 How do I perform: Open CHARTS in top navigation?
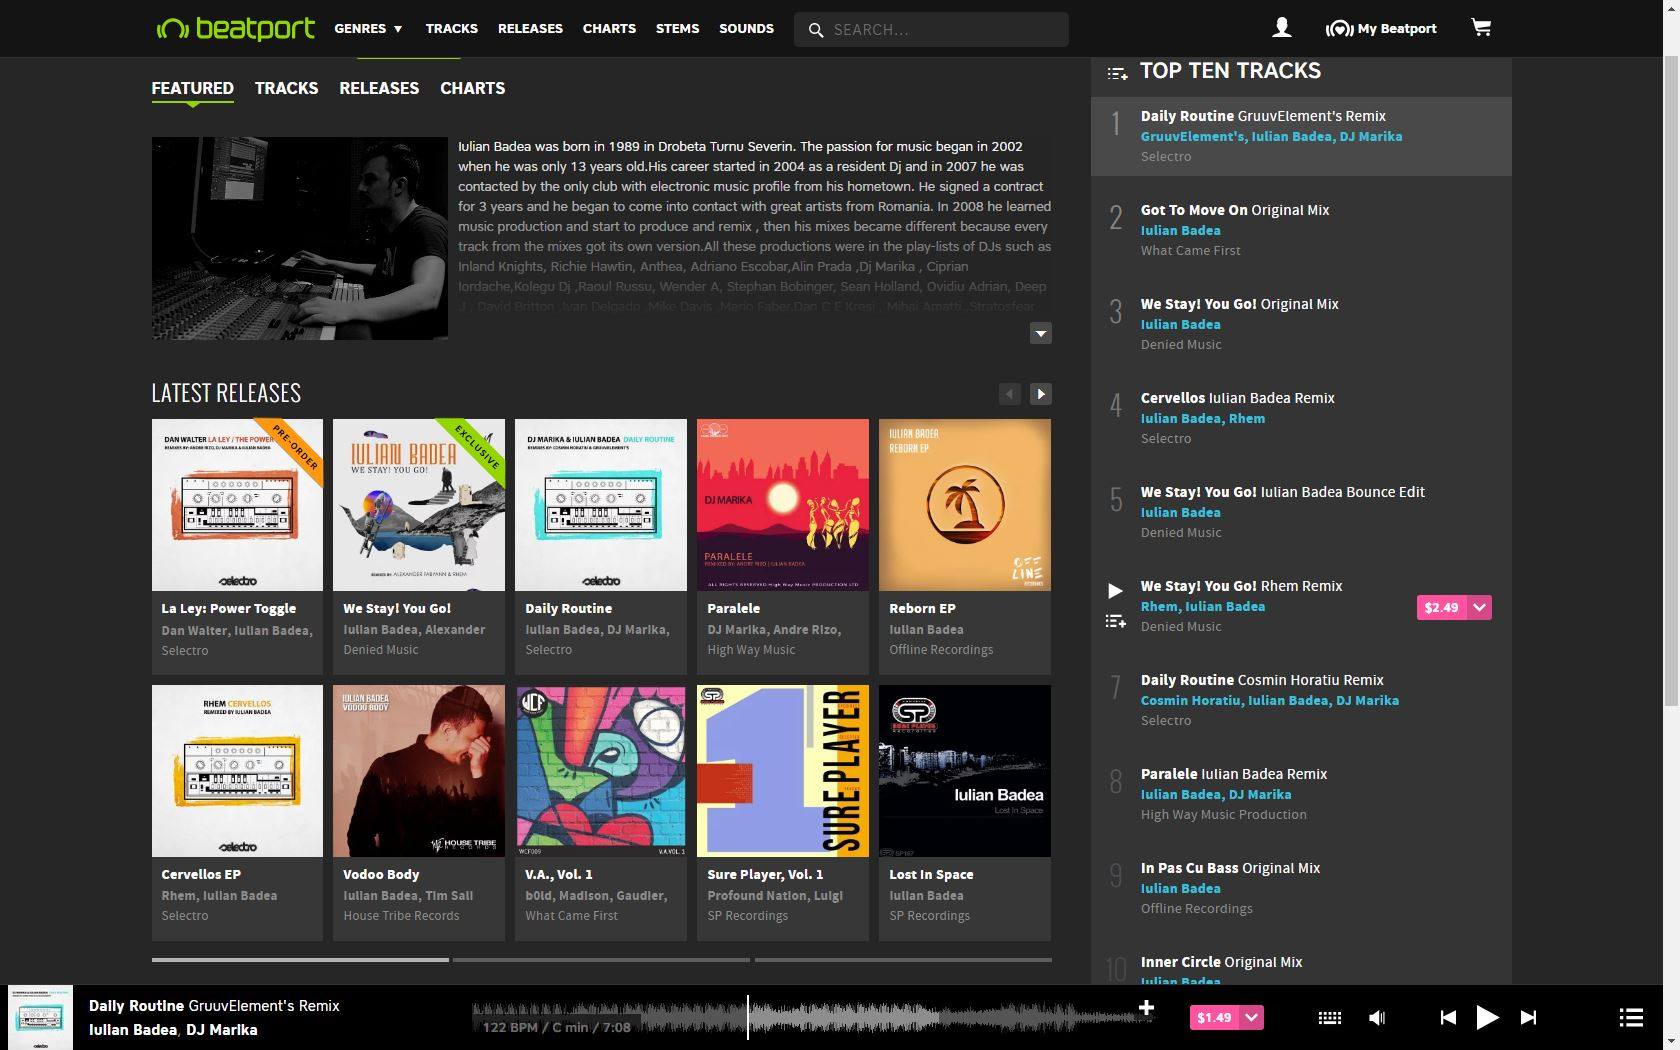(x=609, y=29)
